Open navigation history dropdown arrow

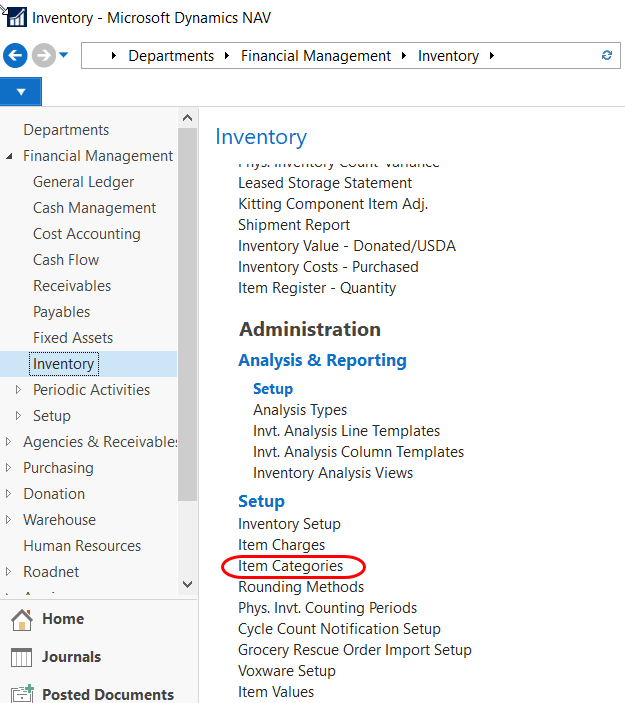pyautogui.click(x=64, y=55)
